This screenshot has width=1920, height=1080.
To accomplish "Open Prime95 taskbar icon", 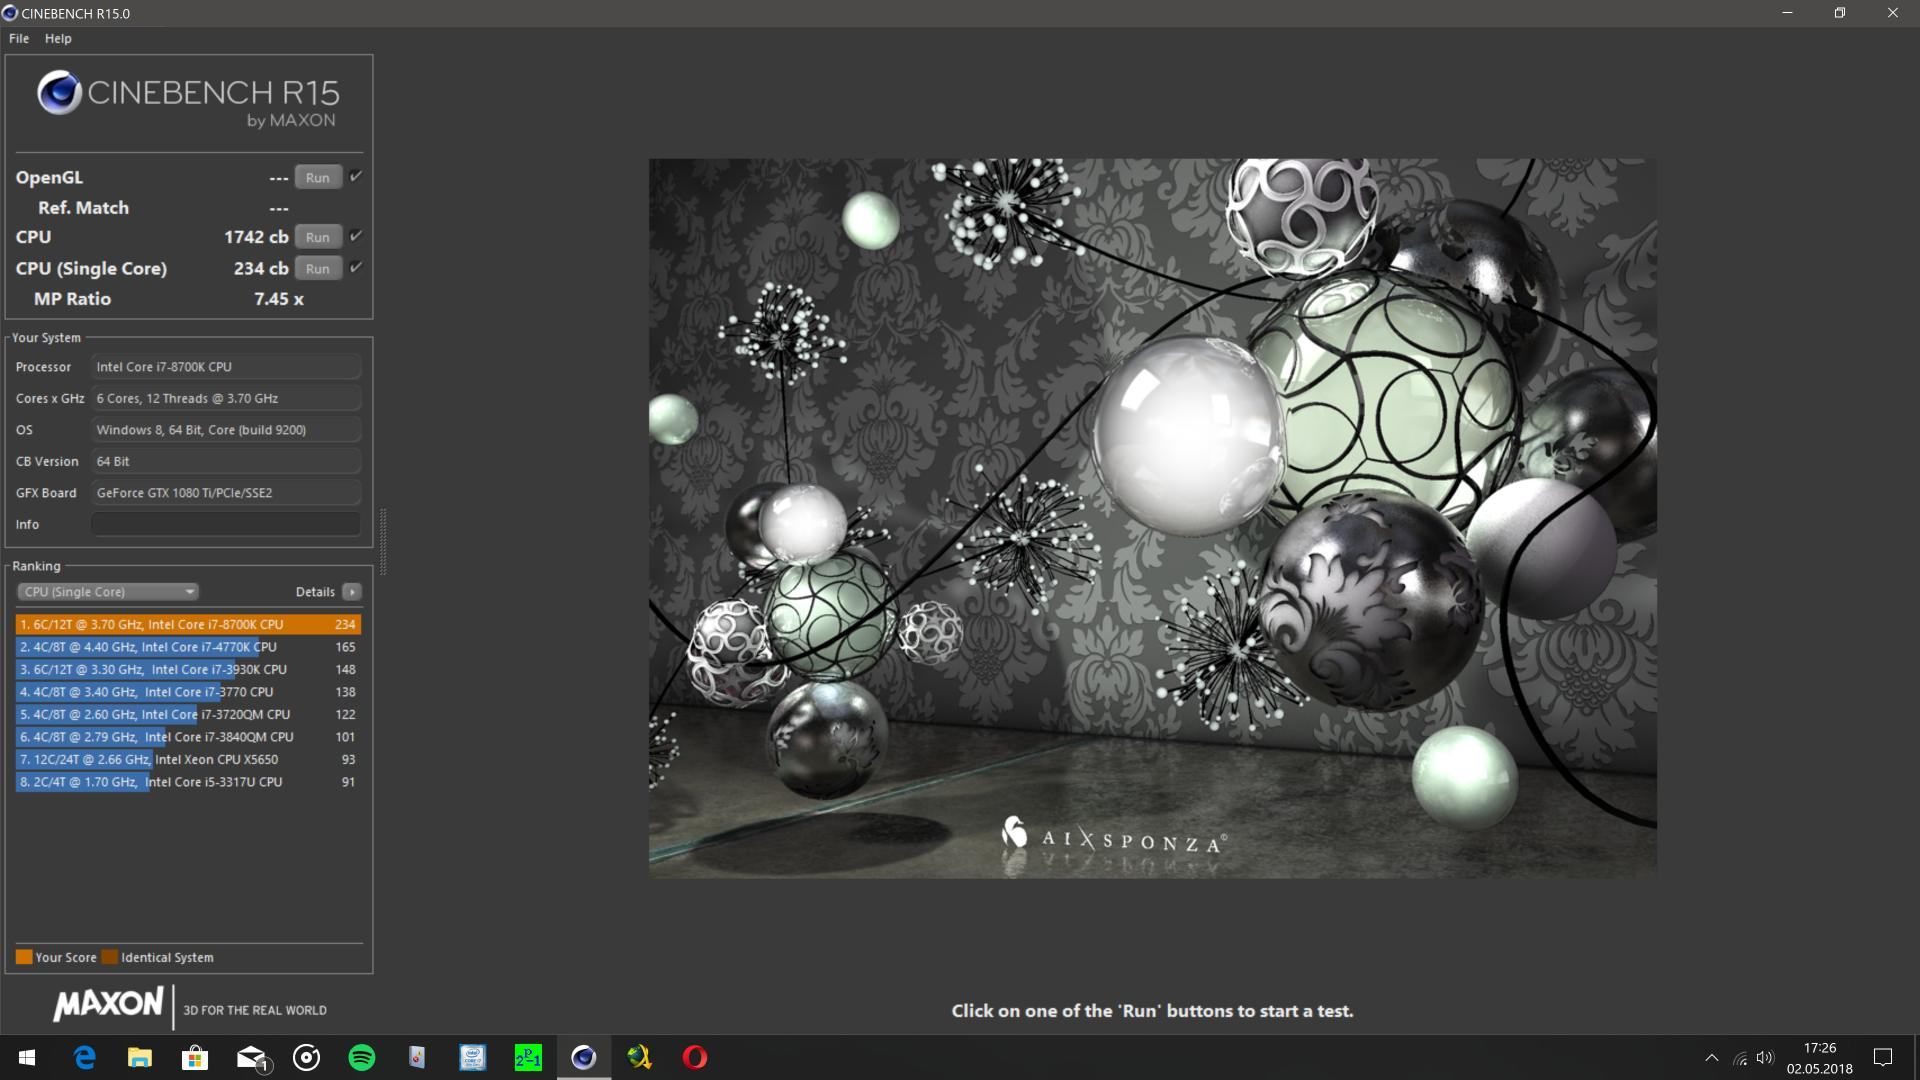I will (x=528, y=1057).
